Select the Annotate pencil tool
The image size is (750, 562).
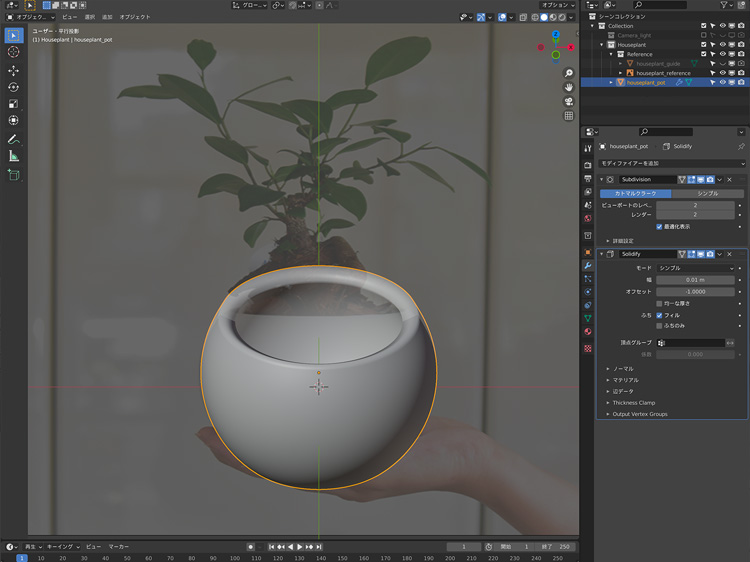pos(14,138)
